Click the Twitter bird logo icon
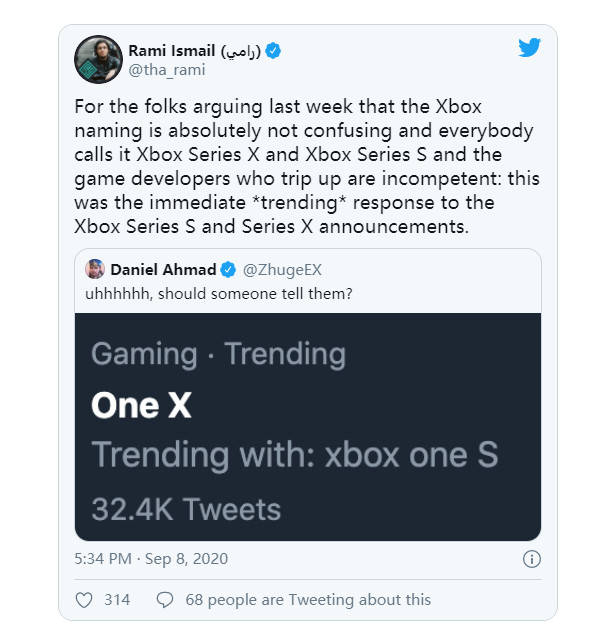 click(529, 47)
